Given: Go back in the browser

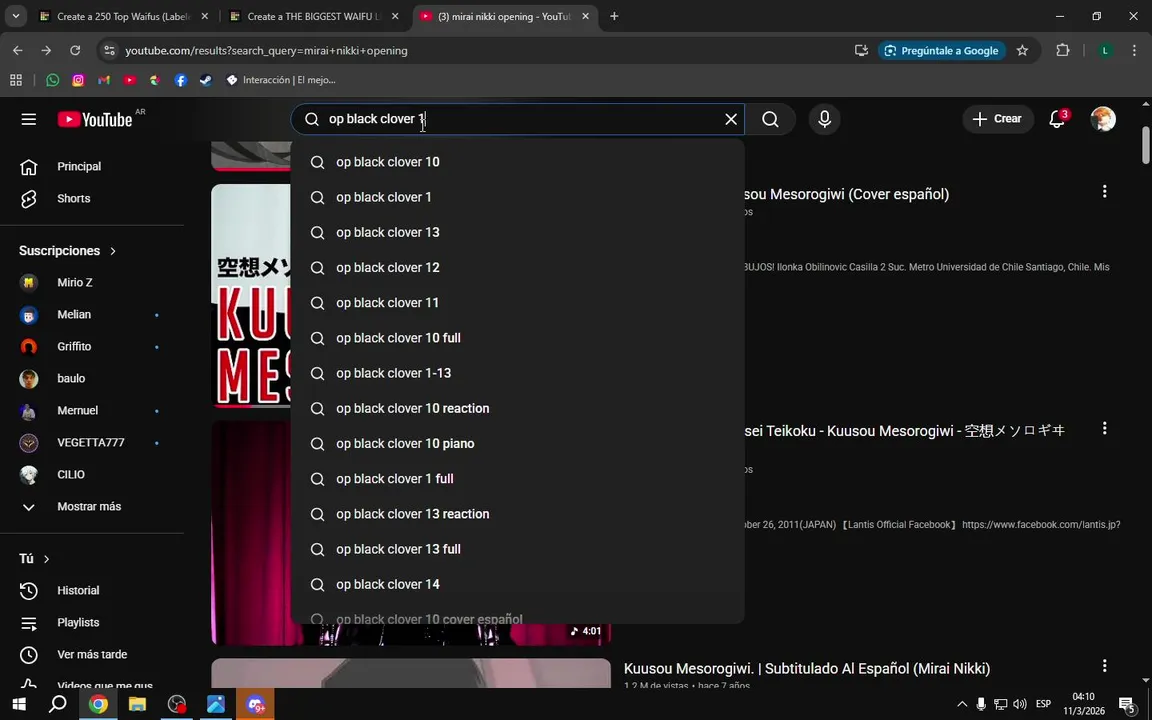Looking at the screenshot, I should (x=18, y=51).
